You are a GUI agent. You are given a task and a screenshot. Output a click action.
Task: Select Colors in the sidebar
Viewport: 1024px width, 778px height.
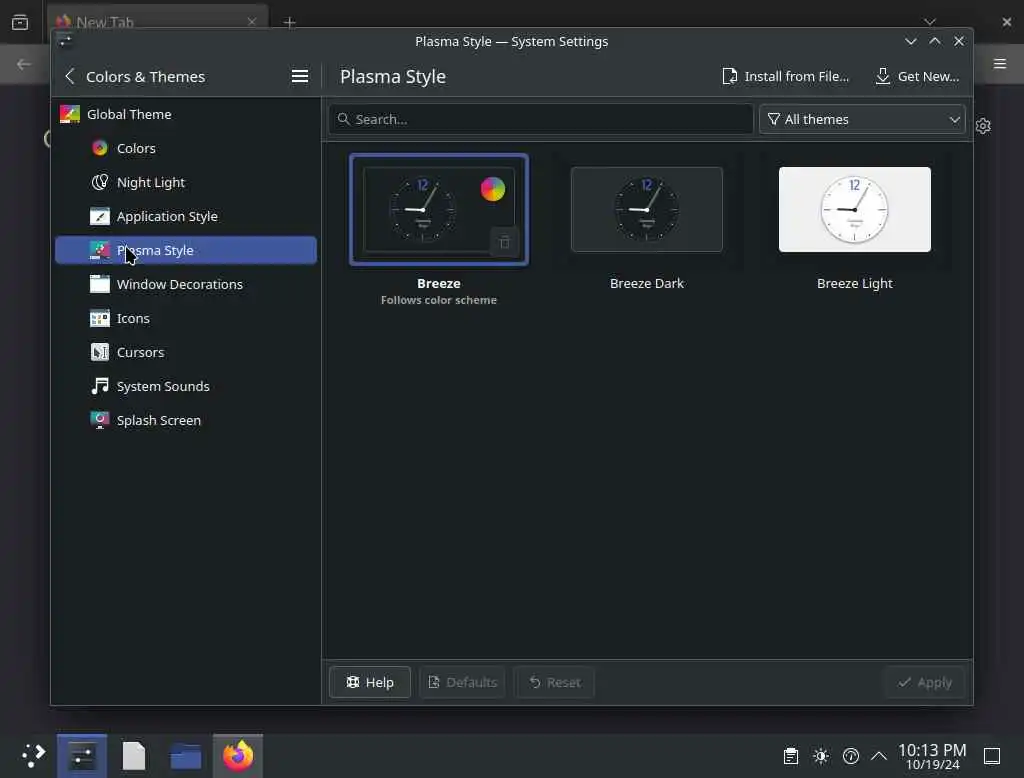pos(185,148)
